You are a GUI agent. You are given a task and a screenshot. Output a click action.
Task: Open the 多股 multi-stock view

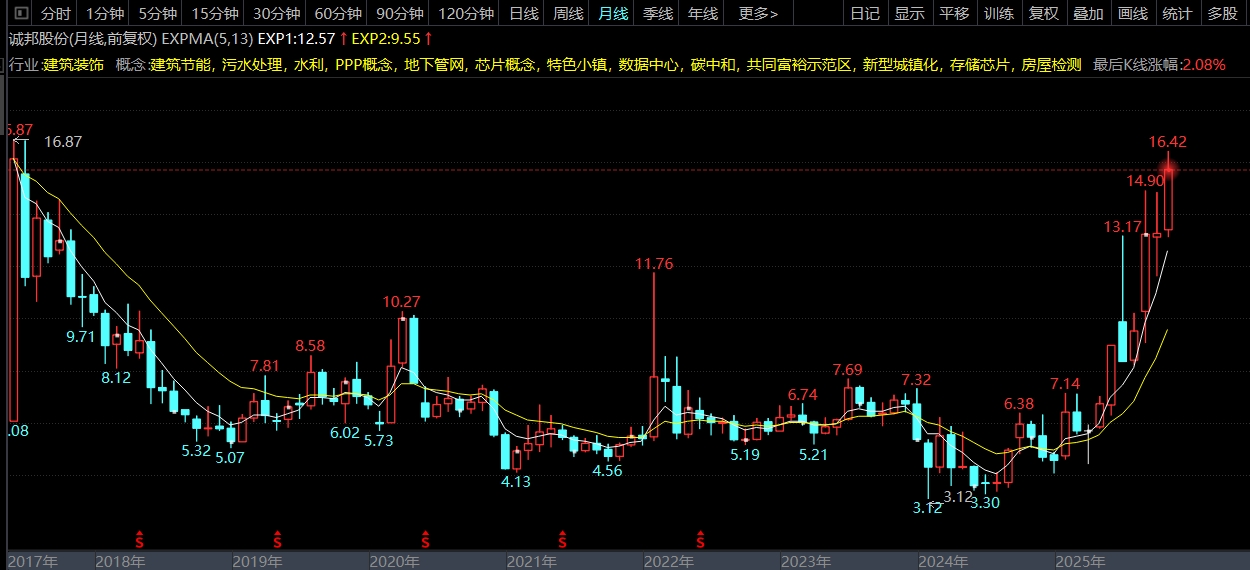[x=1222, y=13]
